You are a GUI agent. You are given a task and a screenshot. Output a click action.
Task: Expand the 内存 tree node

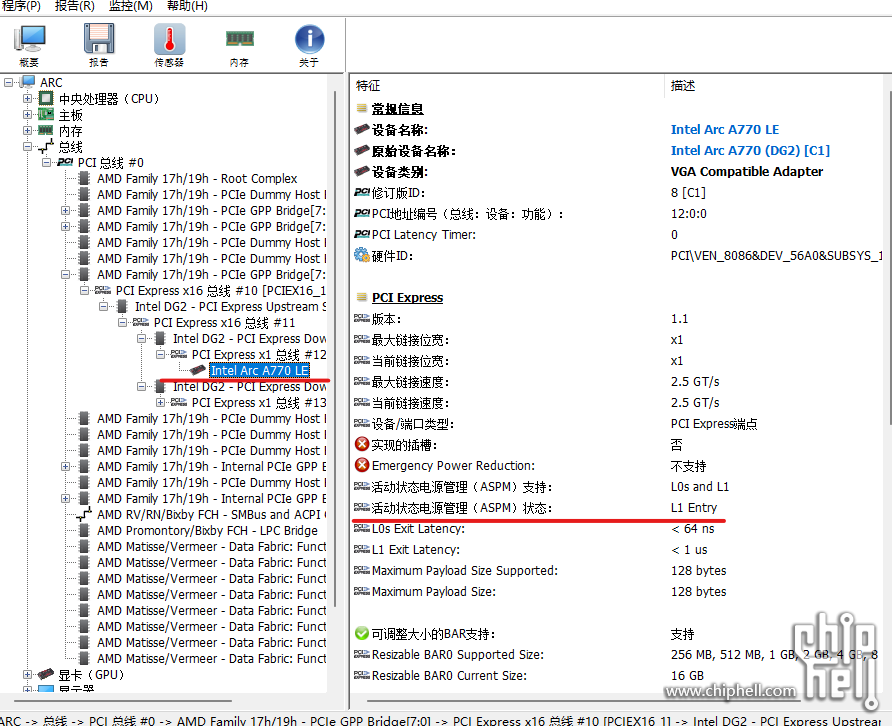click(27, 130)
